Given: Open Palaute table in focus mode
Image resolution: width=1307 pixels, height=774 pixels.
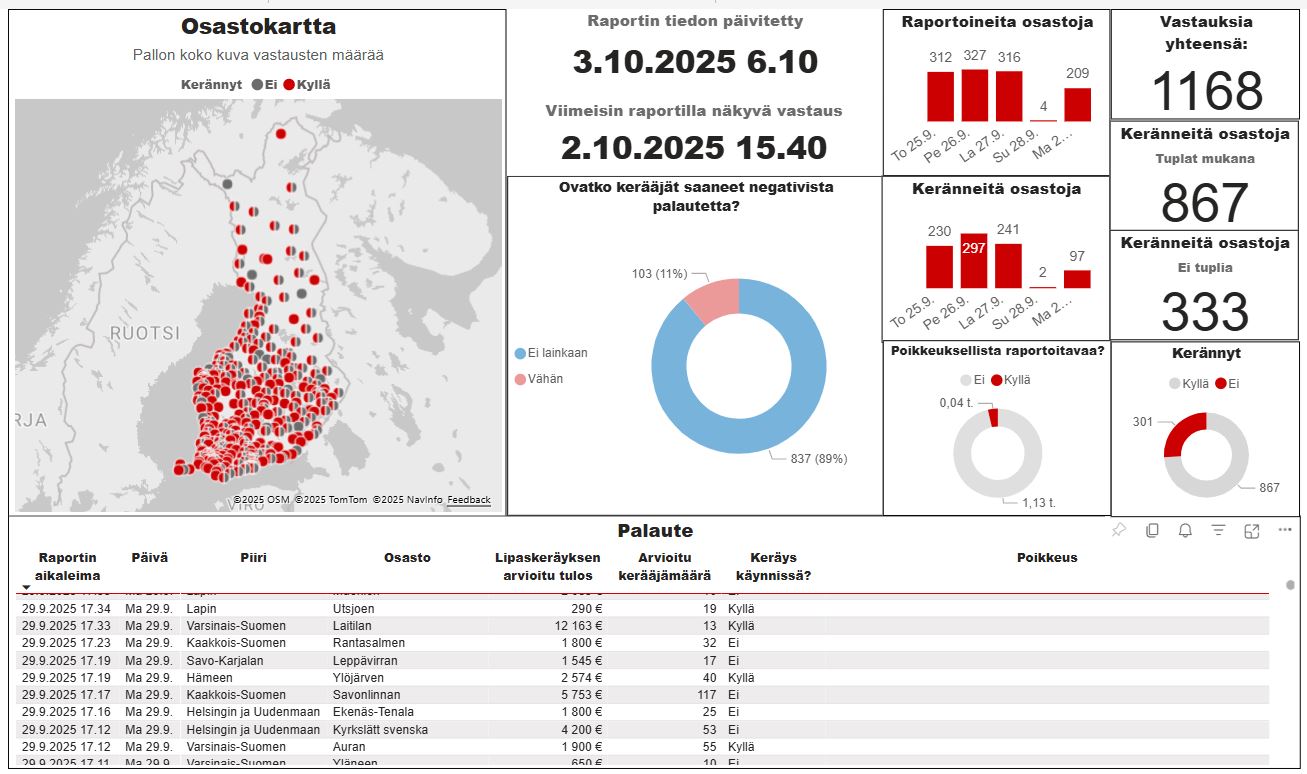Looking at the screenshot, I should [1251, 531].
